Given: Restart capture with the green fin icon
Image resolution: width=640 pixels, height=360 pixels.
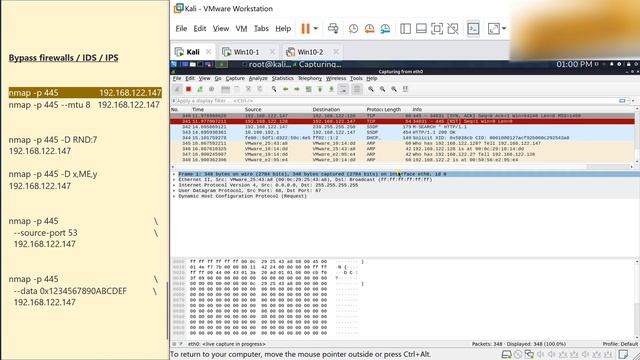Looking at the screenshot, I should (200, 89).
